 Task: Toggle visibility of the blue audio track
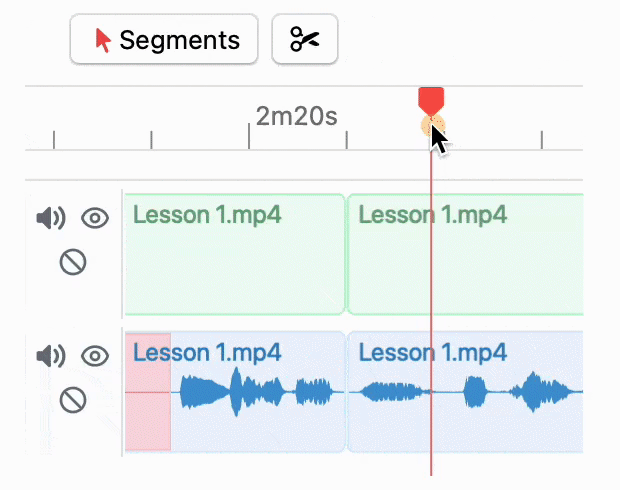click(95, 355)
